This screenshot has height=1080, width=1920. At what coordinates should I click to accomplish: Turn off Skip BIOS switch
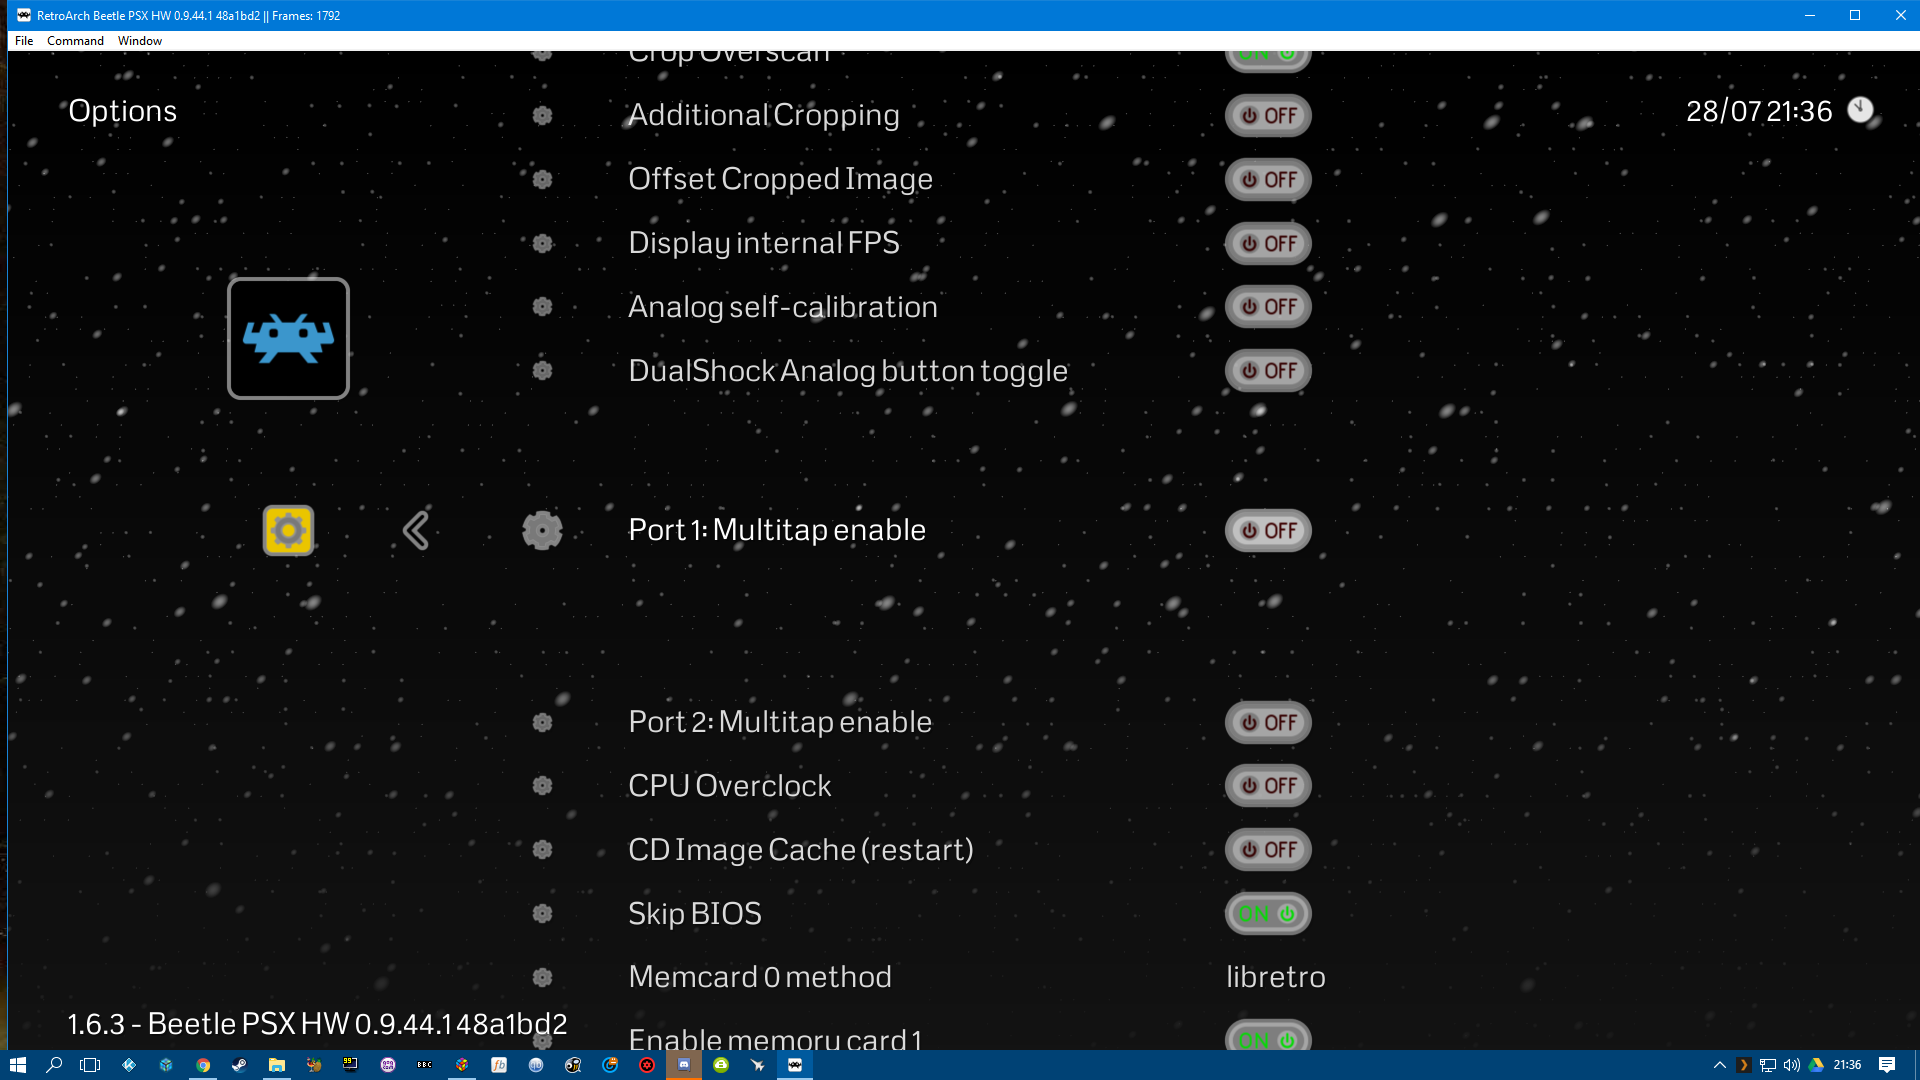coord(1268,913)
